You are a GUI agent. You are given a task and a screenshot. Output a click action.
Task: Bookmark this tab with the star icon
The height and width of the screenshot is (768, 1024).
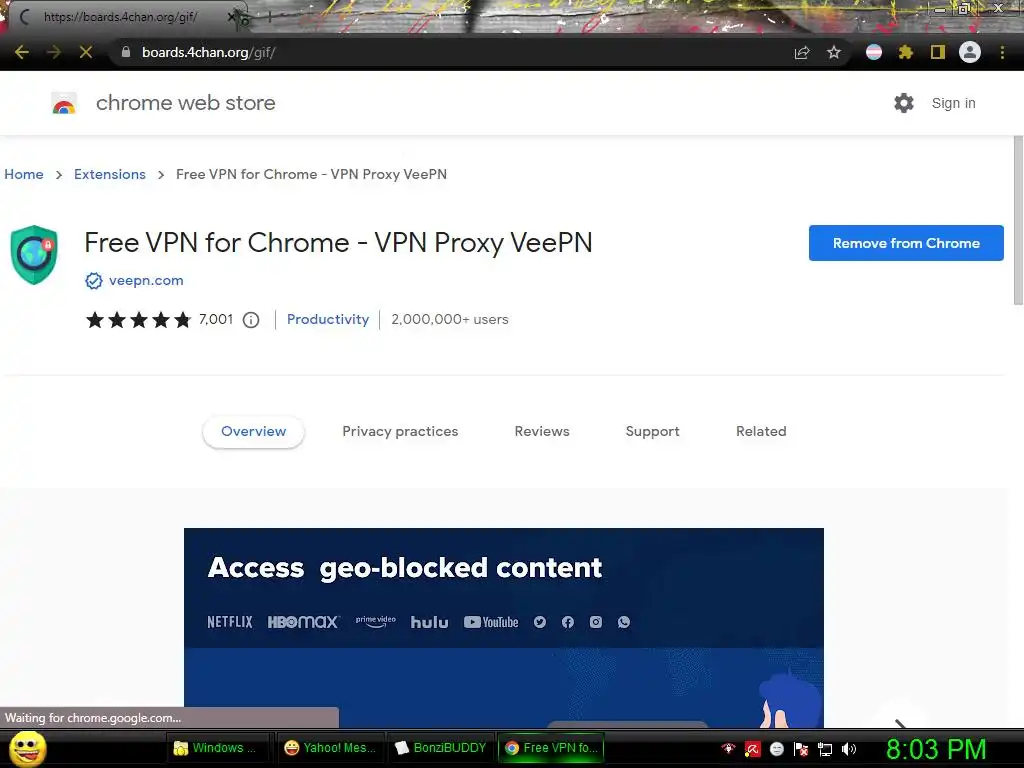click(834, 52)
